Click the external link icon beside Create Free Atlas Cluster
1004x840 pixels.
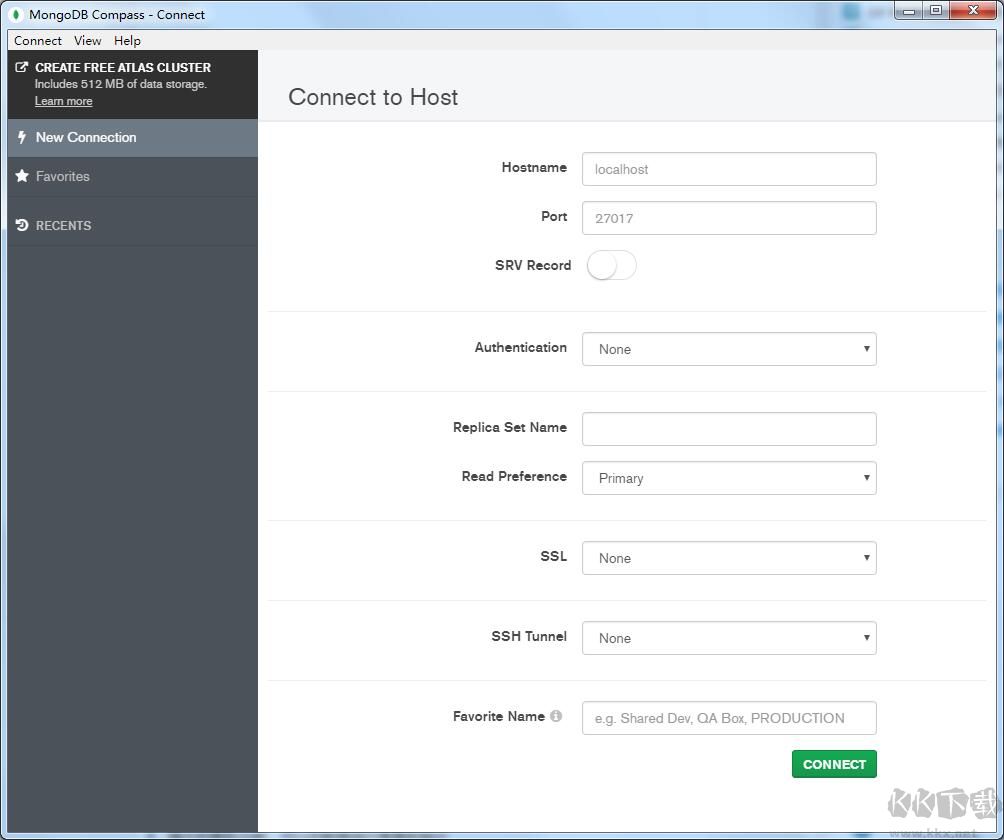tap(22, 68)
